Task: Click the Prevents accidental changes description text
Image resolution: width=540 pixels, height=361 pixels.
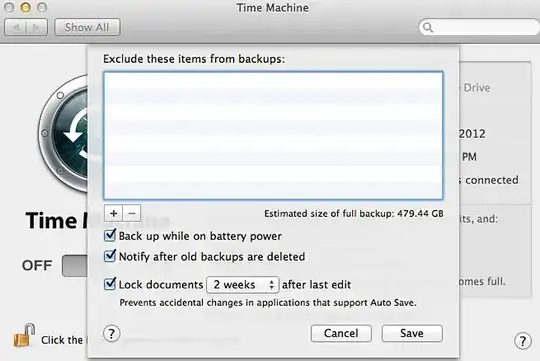Action: tap(268, 303)
